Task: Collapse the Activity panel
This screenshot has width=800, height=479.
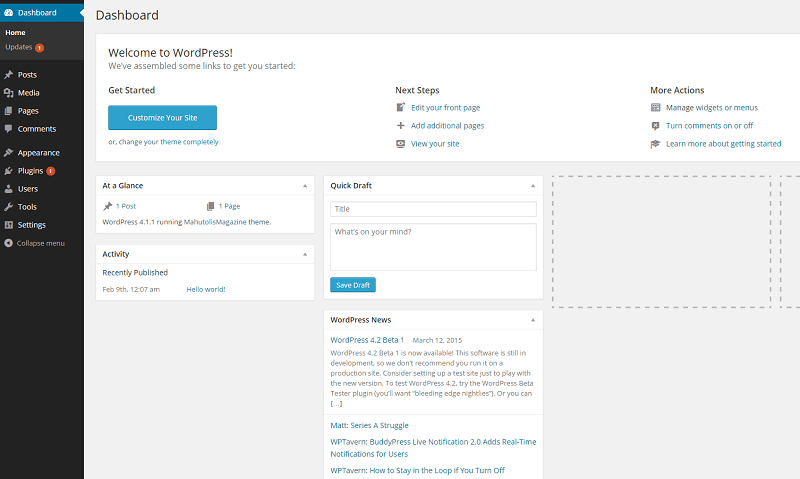Action: pos(305,254)
